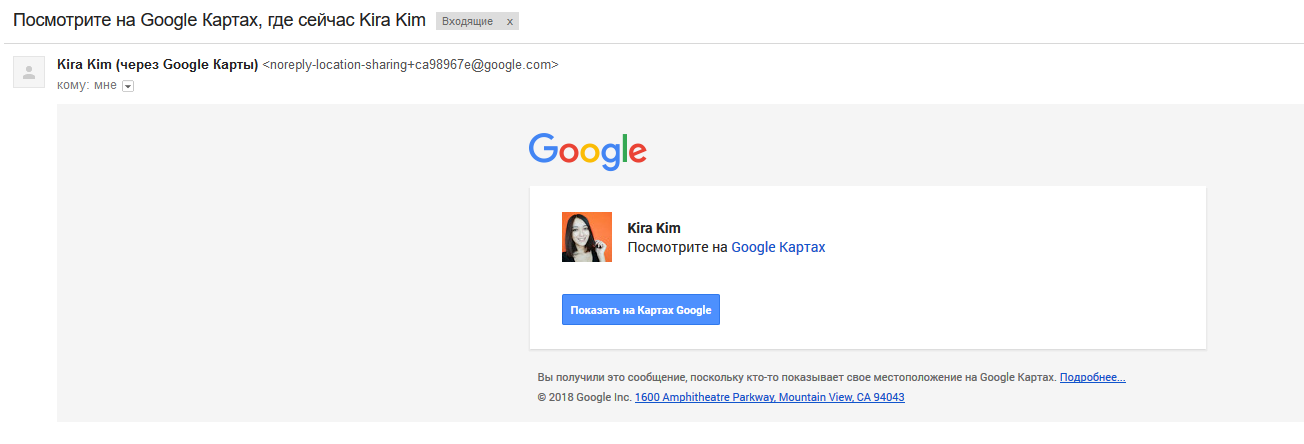Click the Входящие label tag

pyautogui.click(x=468, y=21)
